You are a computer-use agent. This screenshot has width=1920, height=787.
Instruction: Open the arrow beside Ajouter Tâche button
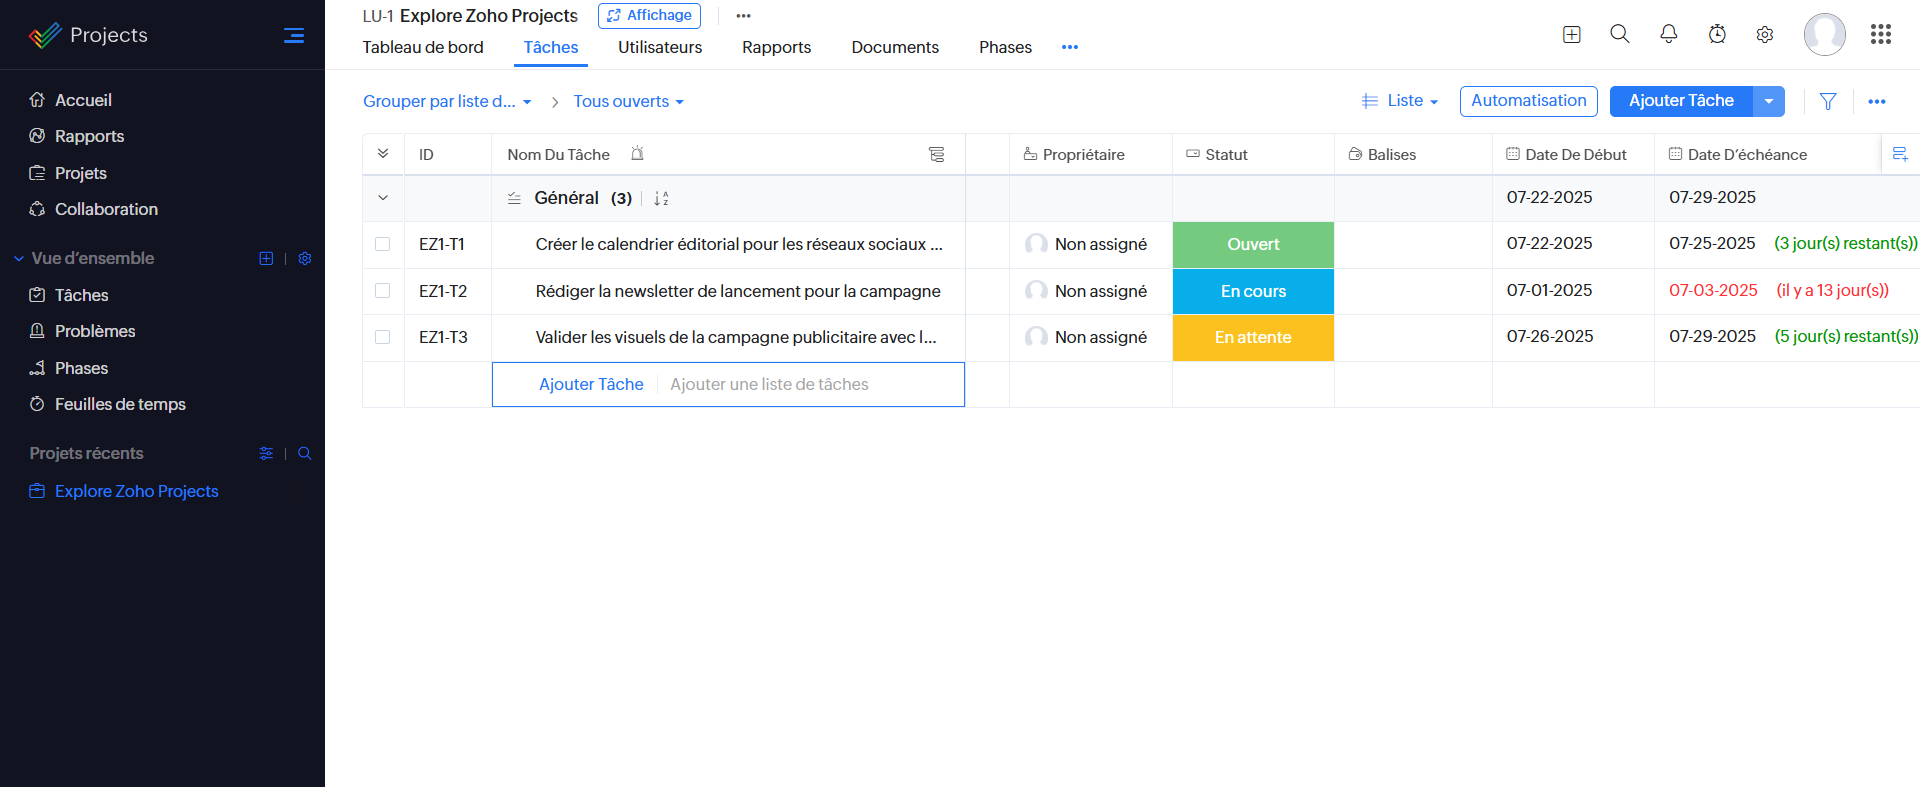[x=1768, y=101]
